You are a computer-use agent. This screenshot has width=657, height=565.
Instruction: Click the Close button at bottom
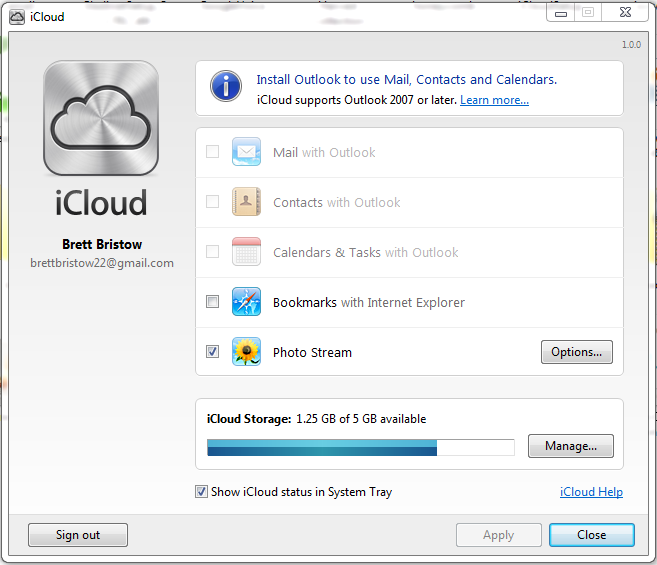[592, 535]
